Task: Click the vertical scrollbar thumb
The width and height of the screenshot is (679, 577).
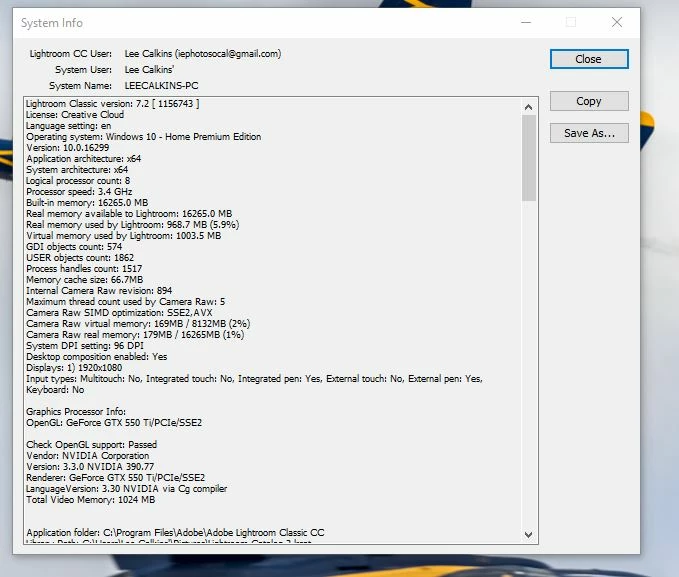Action: click(529, 158)
